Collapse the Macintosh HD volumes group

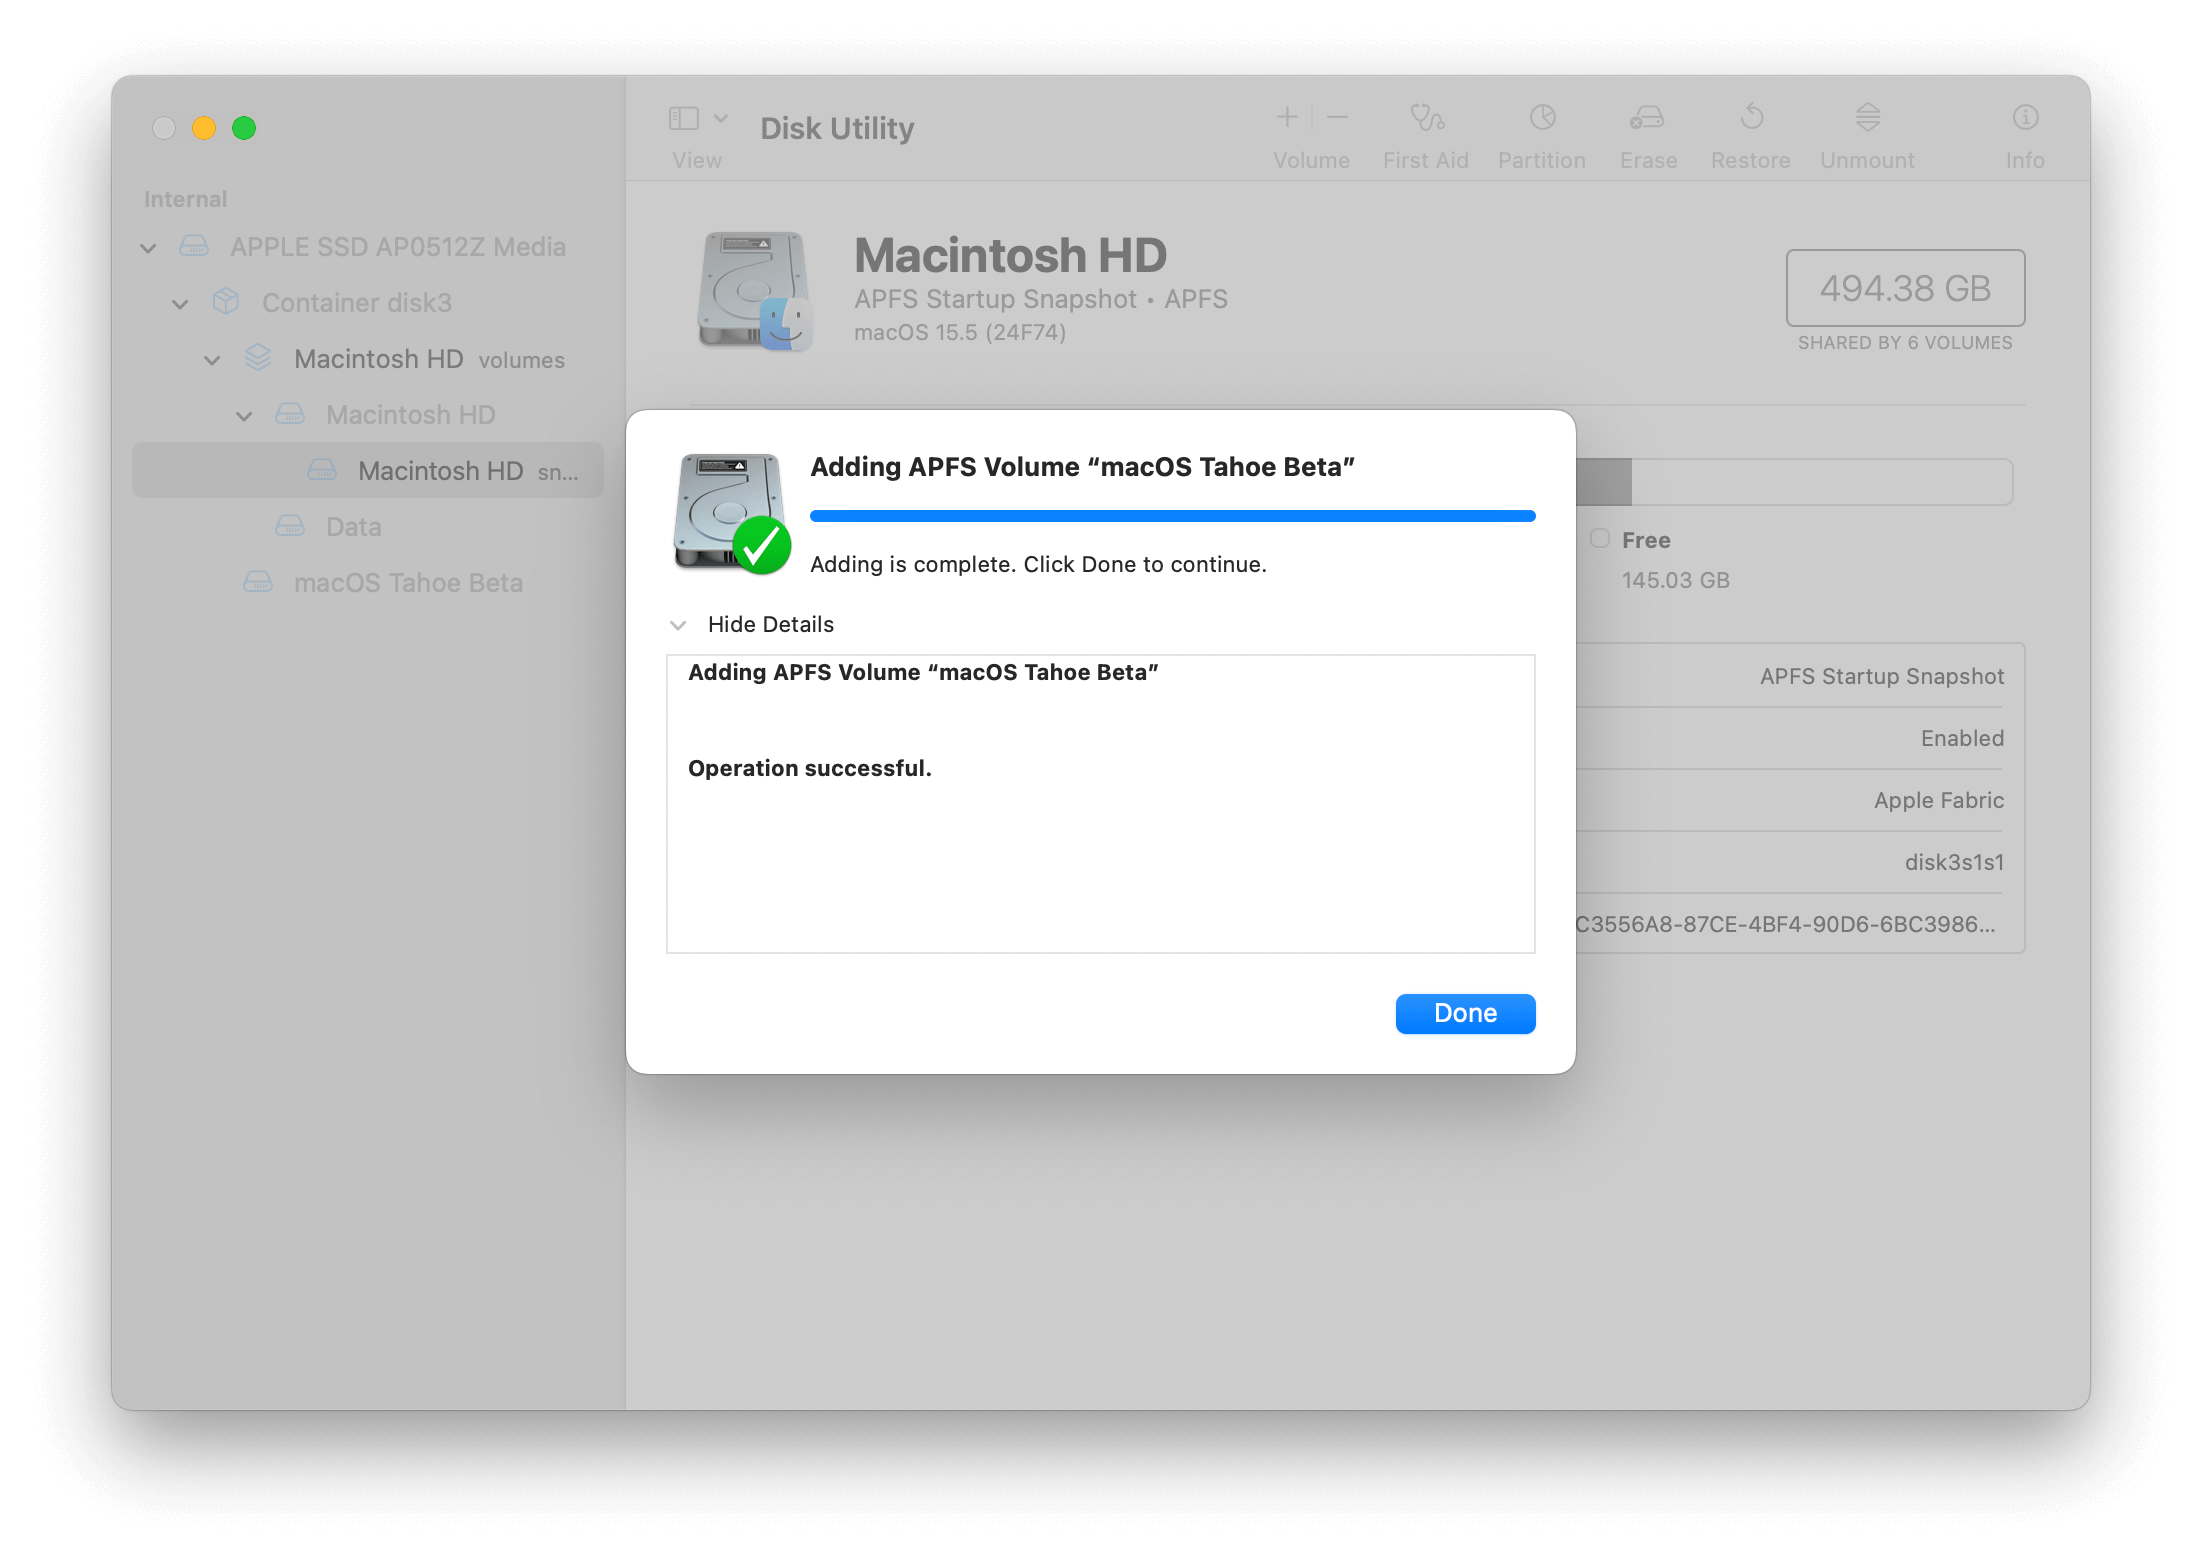212,360
